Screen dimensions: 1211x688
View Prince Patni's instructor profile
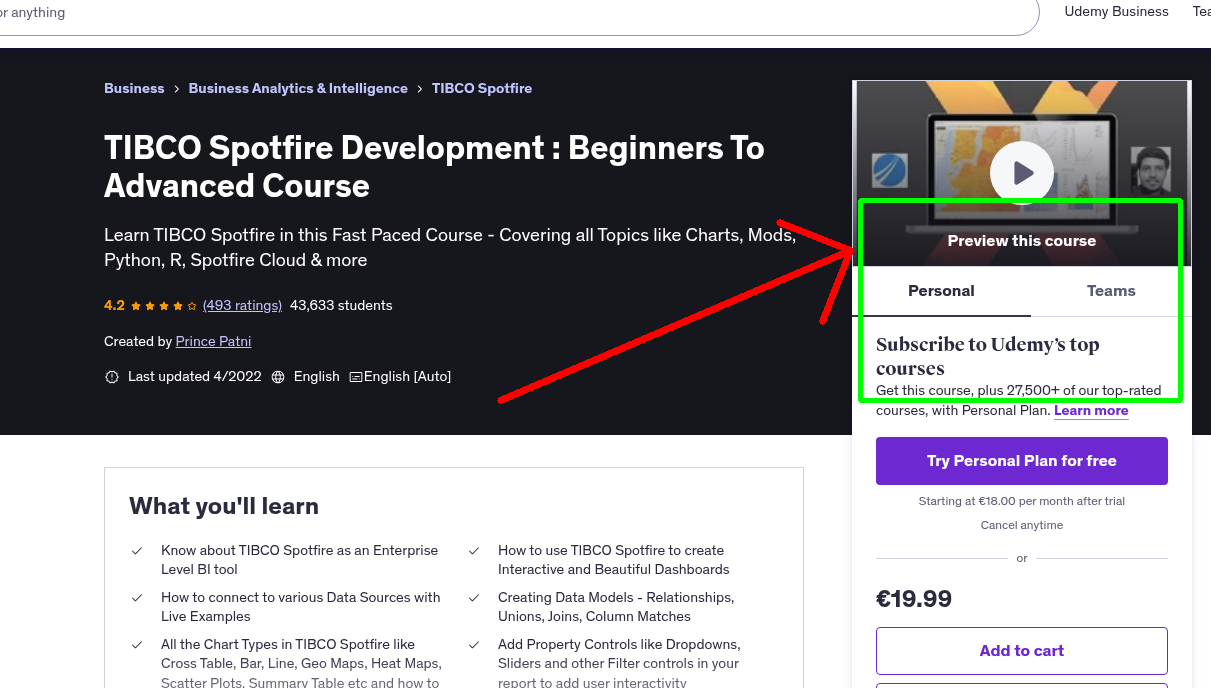tap(213, 341)
